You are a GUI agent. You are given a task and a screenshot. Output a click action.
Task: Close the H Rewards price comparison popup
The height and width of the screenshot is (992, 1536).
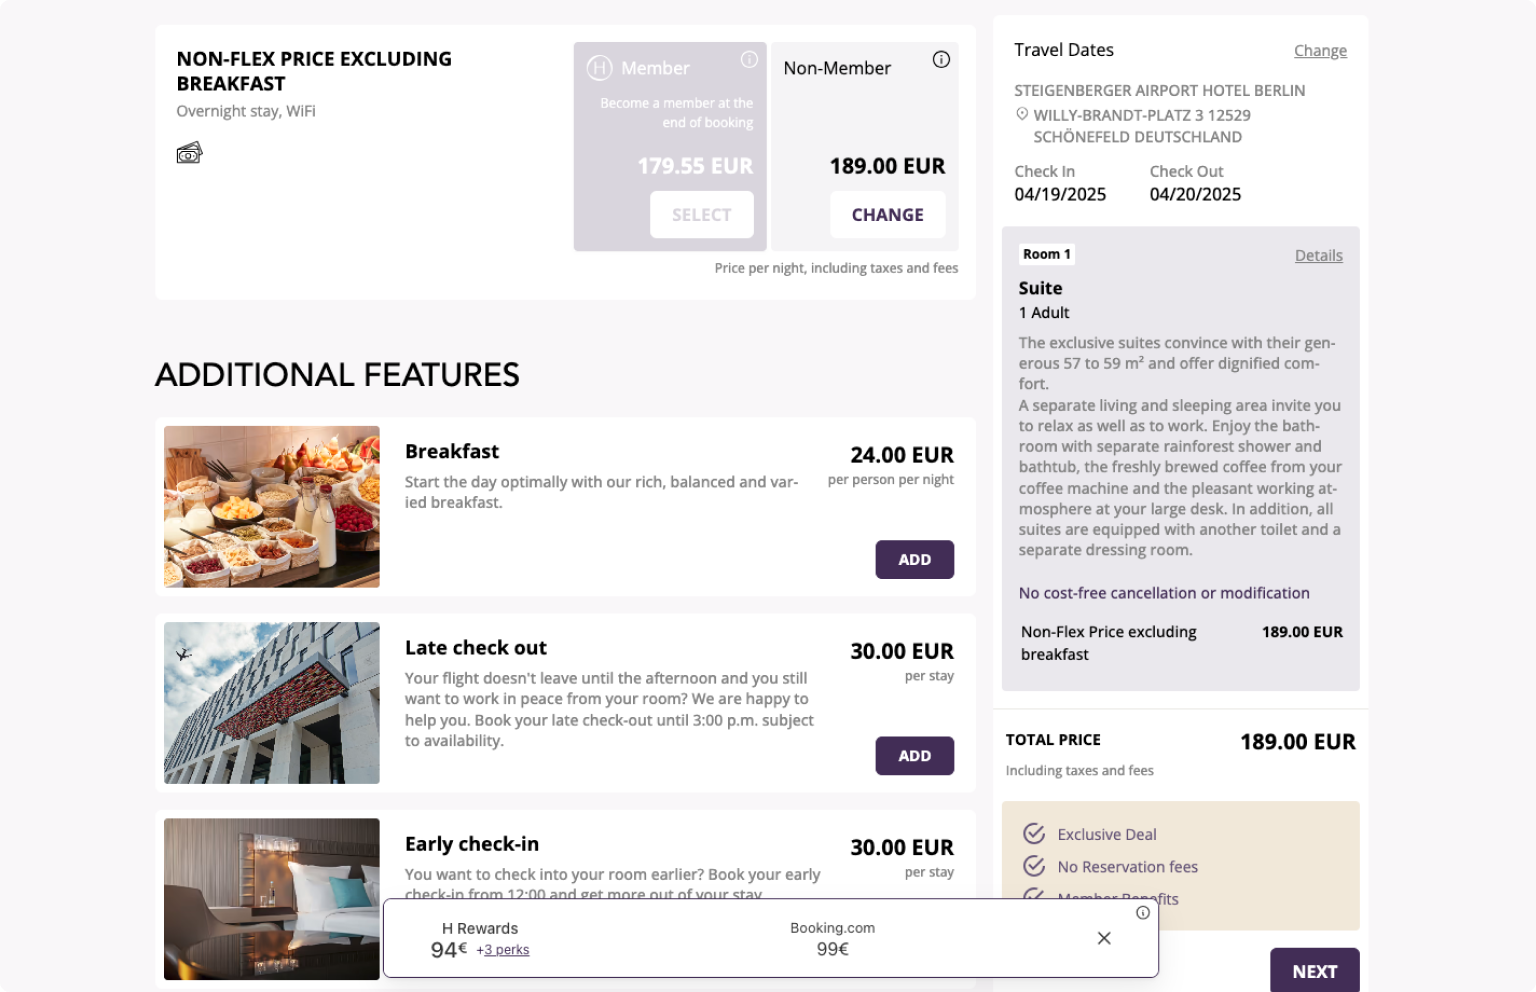pos(1104,938)
